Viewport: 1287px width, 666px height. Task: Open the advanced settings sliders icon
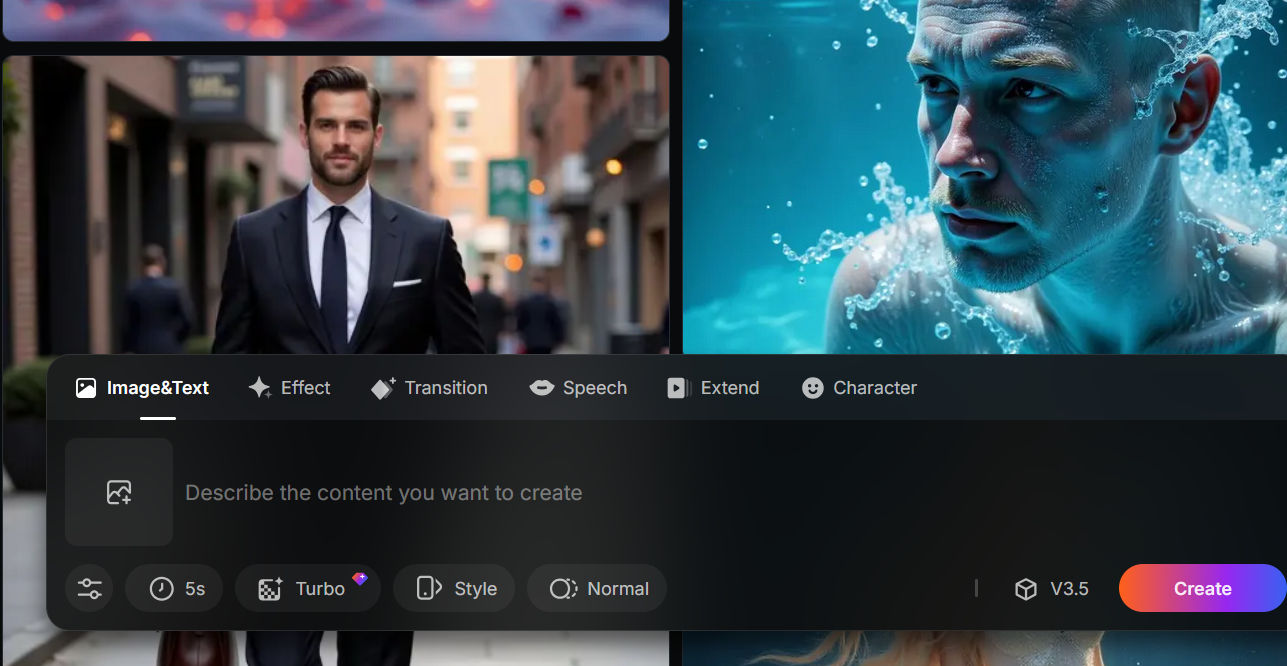pyautogui.click(x=89, y=588)
